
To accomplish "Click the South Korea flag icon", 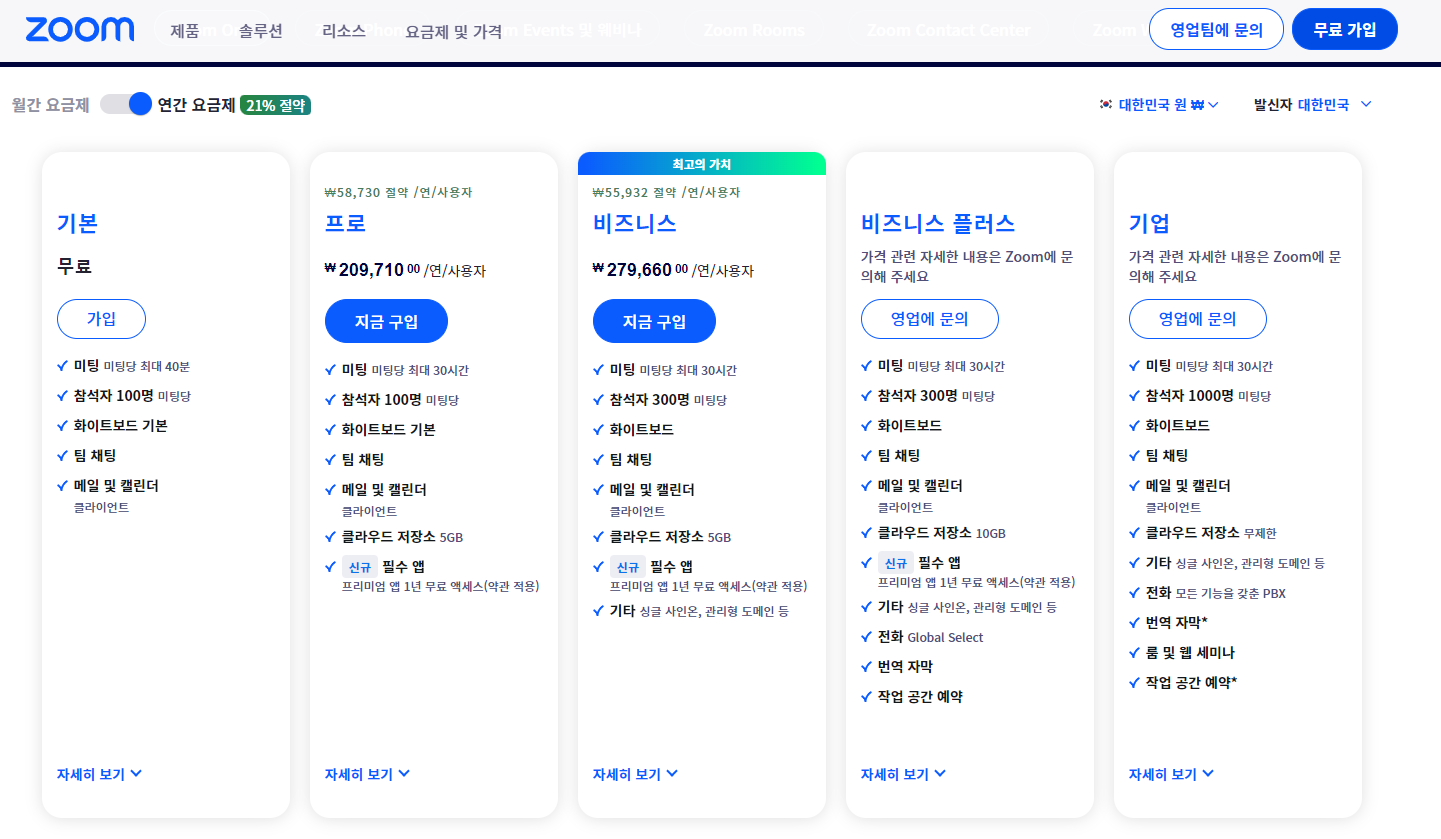I will point(1105,104).
